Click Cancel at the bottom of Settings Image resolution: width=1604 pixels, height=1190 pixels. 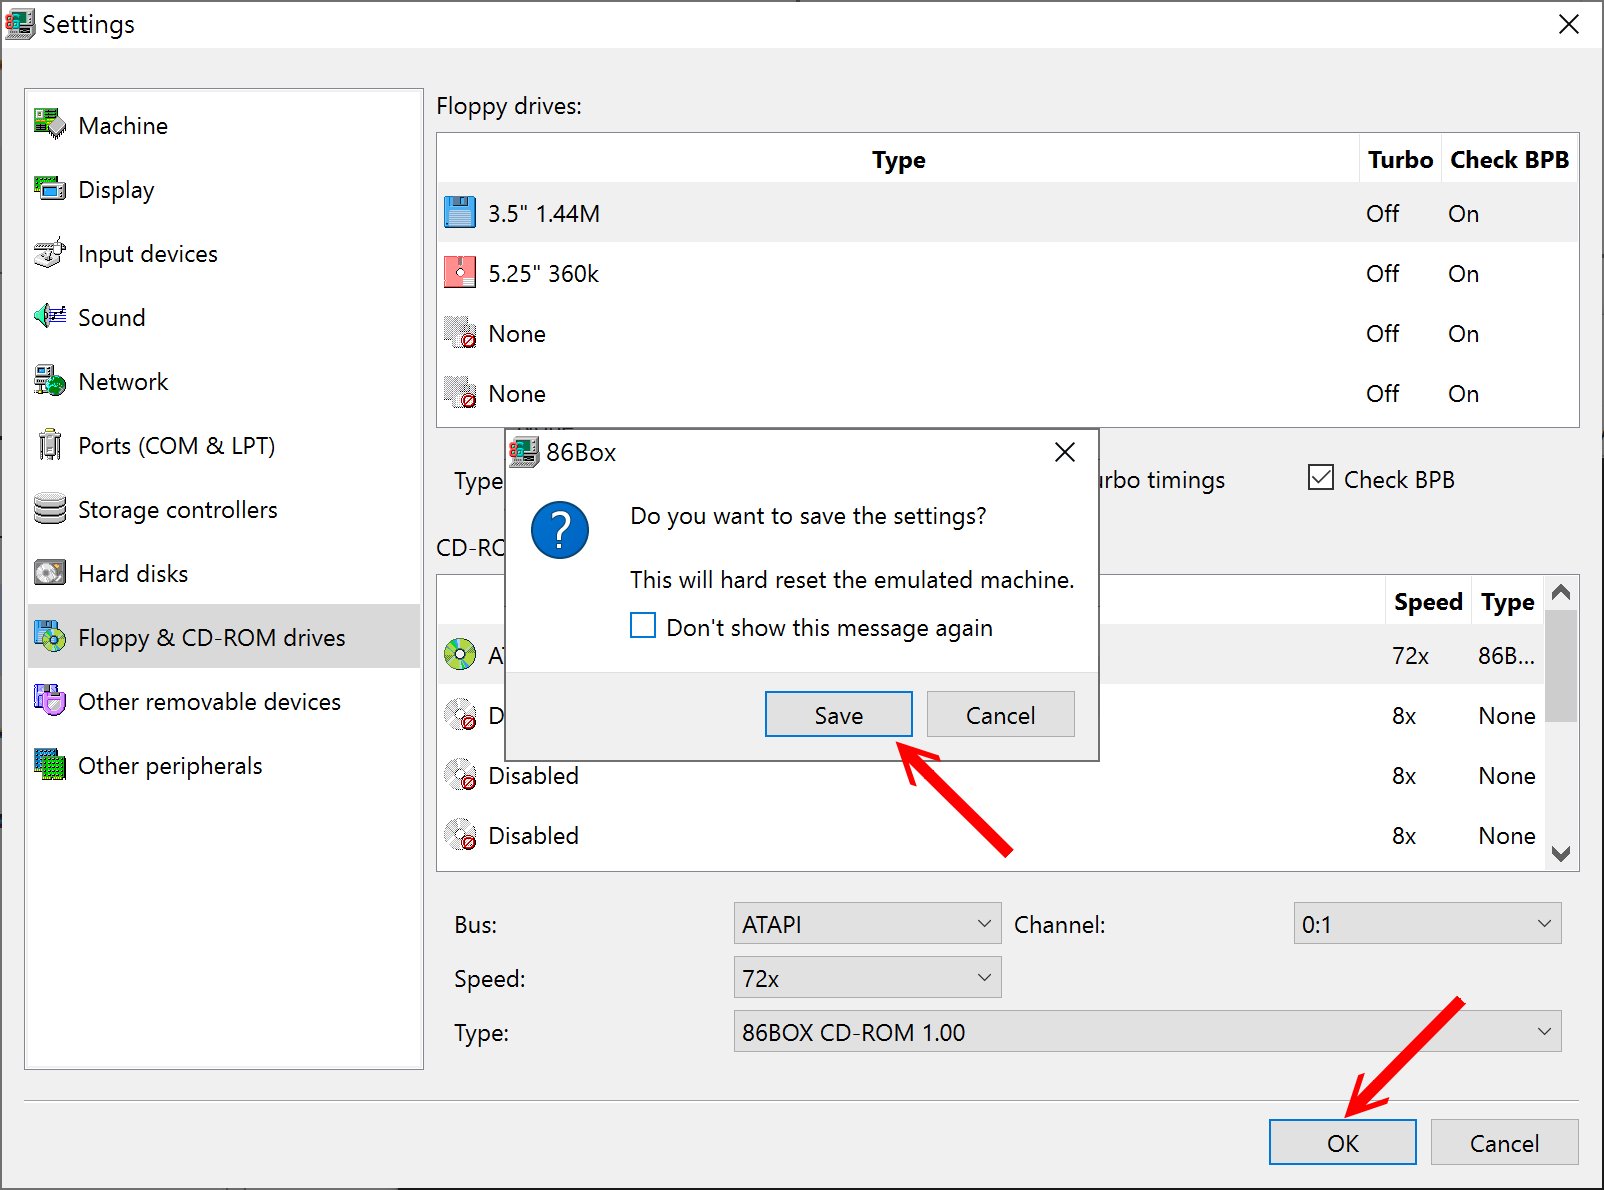pos(1504,1143)
